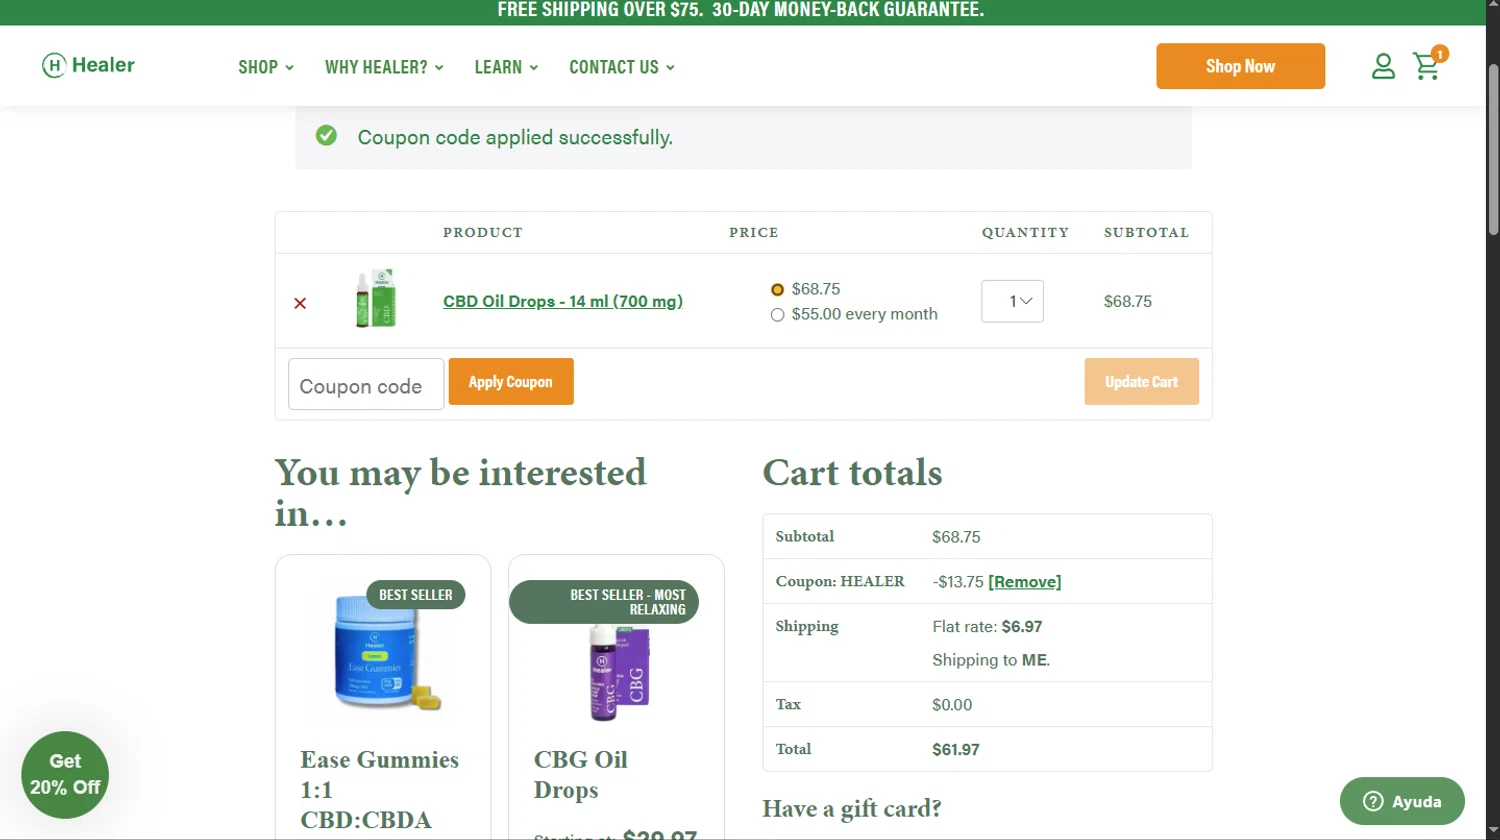Click the BEST SELLER badge on Ease Gummies
The height and width of the screenshot is (840, 1500).
point(415,595)
